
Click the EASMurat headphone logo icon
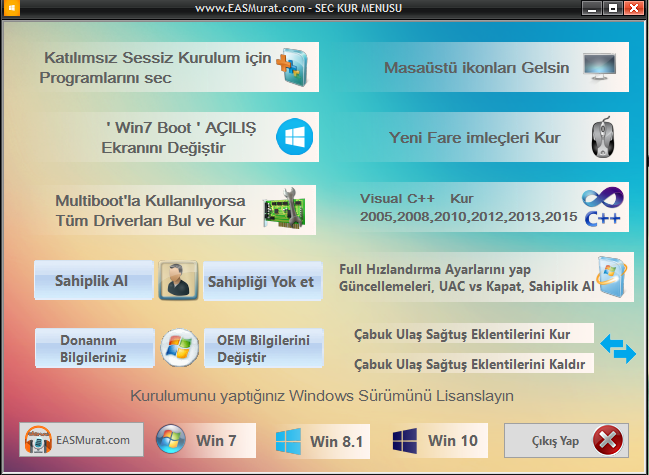click(38, 439)
